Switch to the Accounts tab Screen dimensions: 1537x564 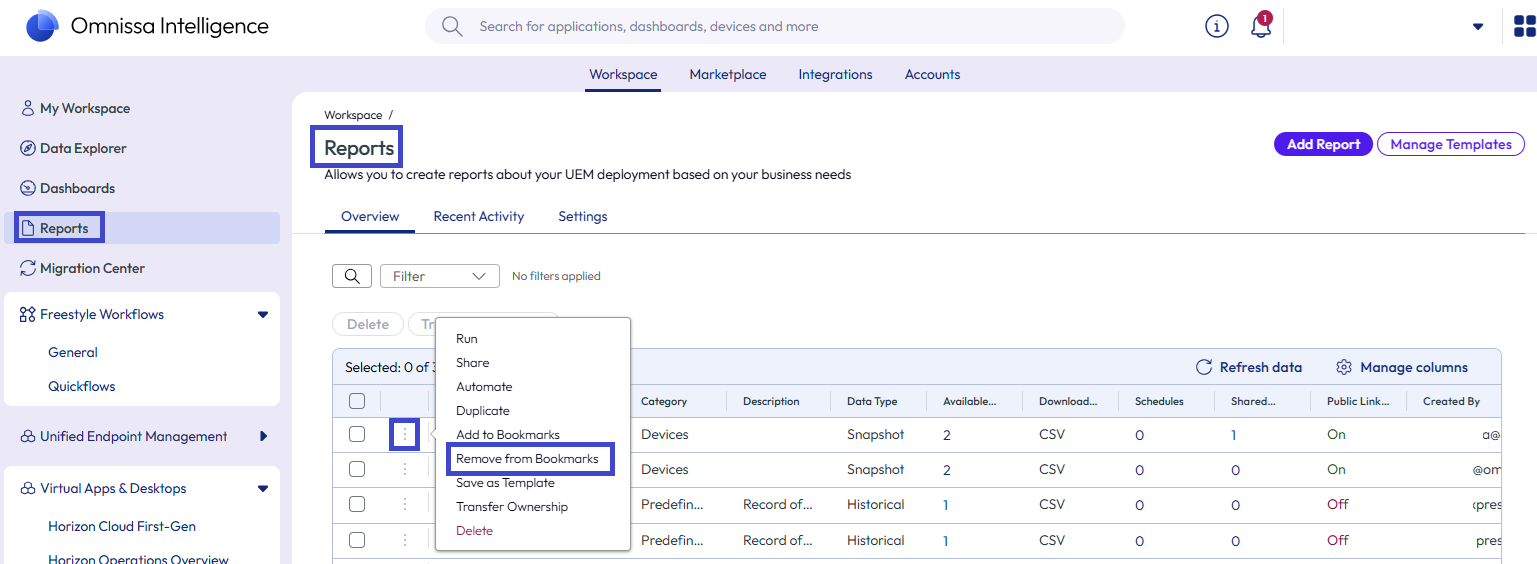pyautogui.click(x=932, y=75)
